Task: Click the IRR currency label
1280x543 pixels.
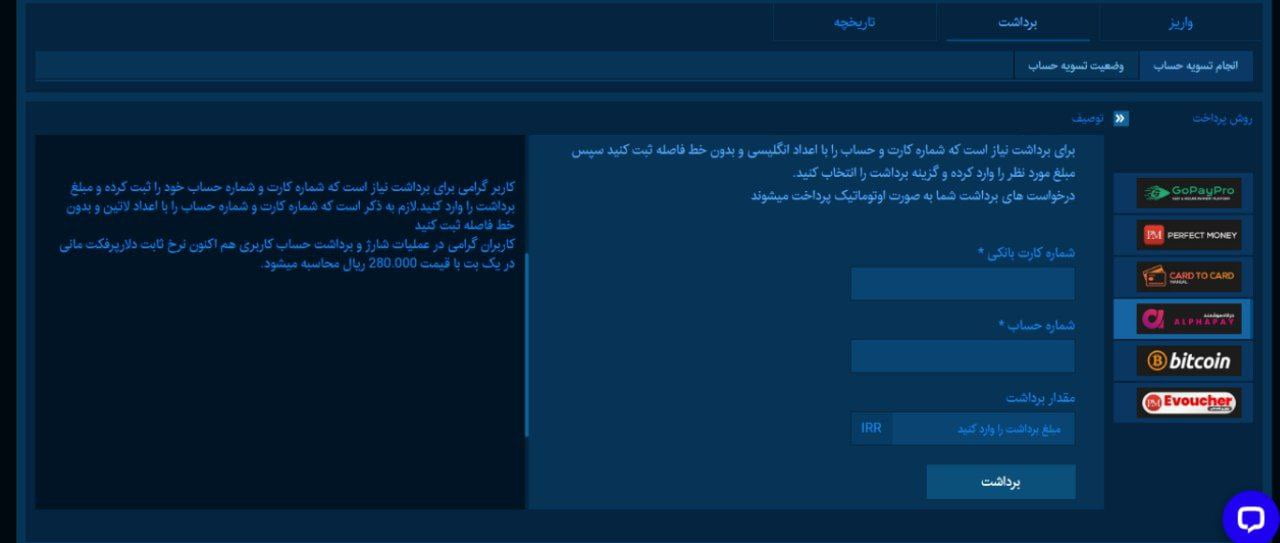Action: coord(872,428)
